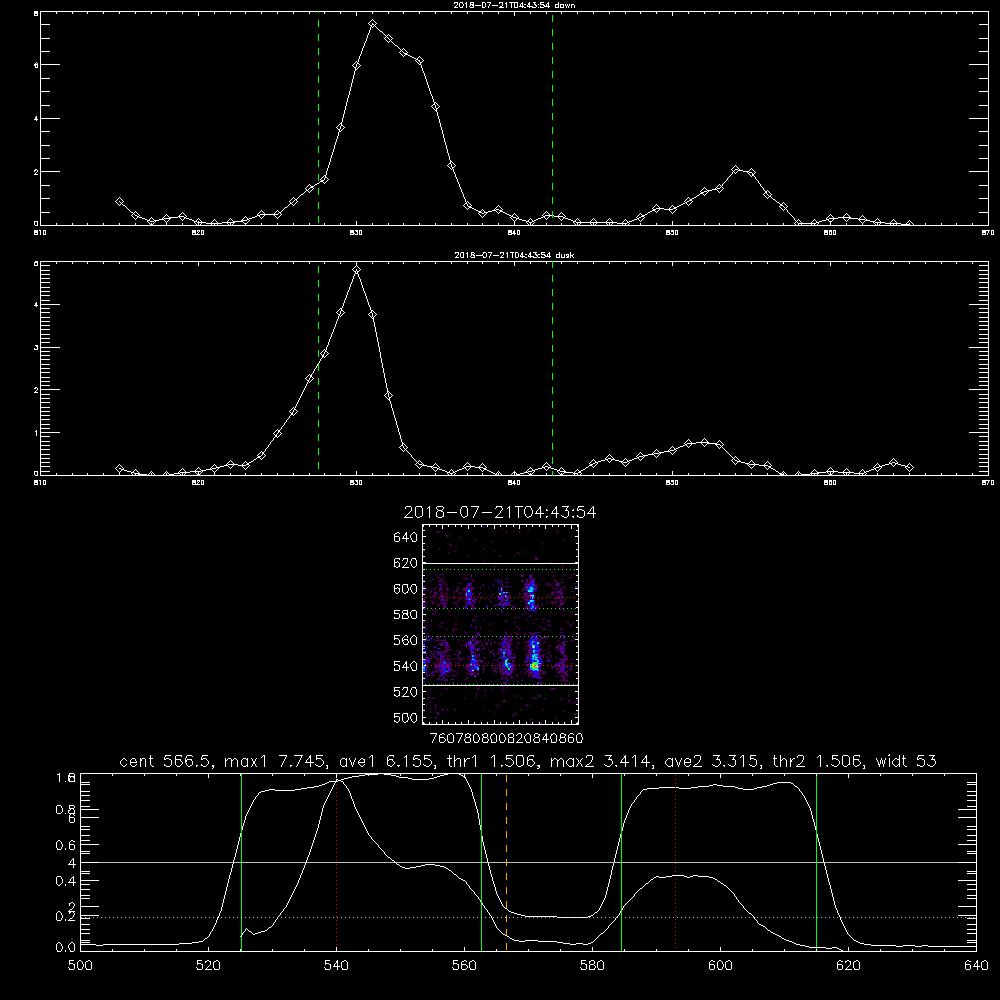Click the secondary peak marker near 854 in top plot

(735, 170)
